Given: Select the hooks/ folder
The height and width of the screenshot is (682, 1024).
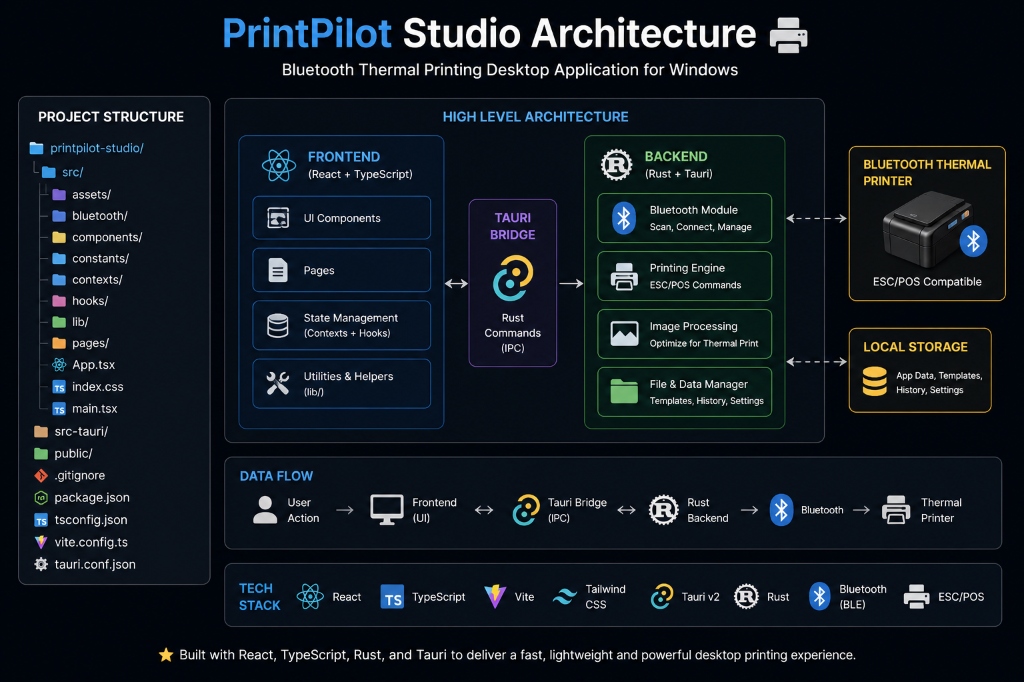Looking at the screenshot, I should (80, 300).
